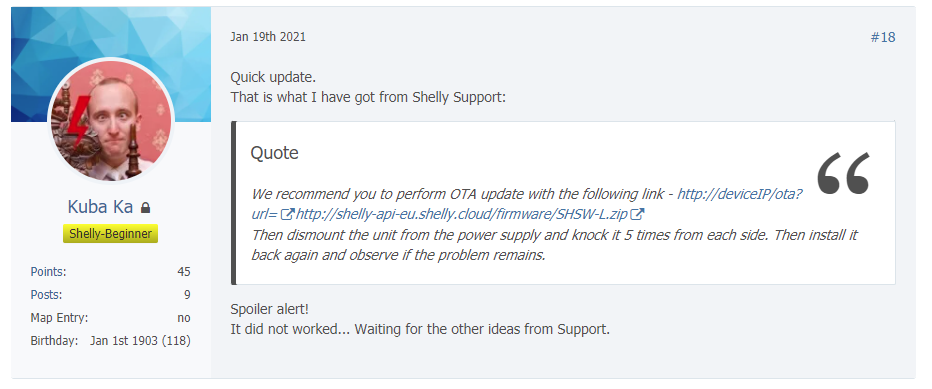
Task: Click the Posts label in user stats
Action: (x=46, y=295)
